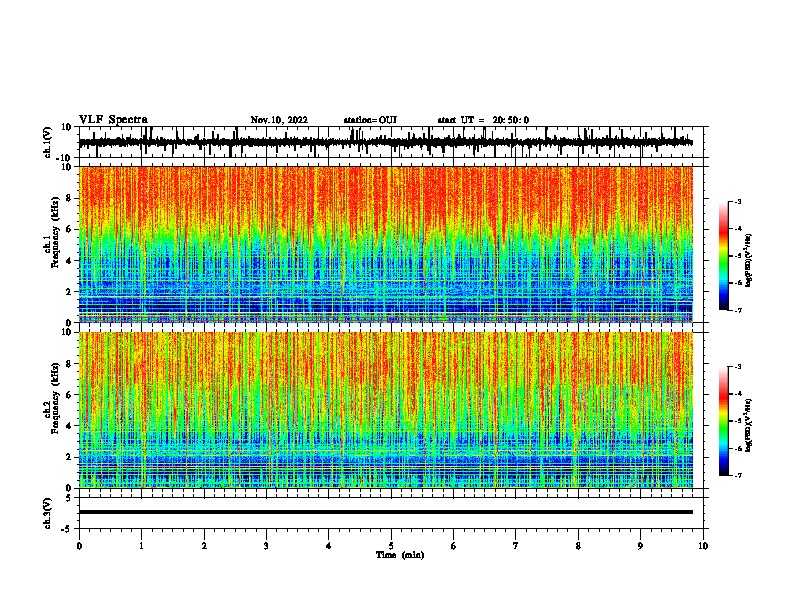Viewport: 792px width, 612px height.
Task: Select the "start UT = 20:50: 0" text
Action: point(483,120)
